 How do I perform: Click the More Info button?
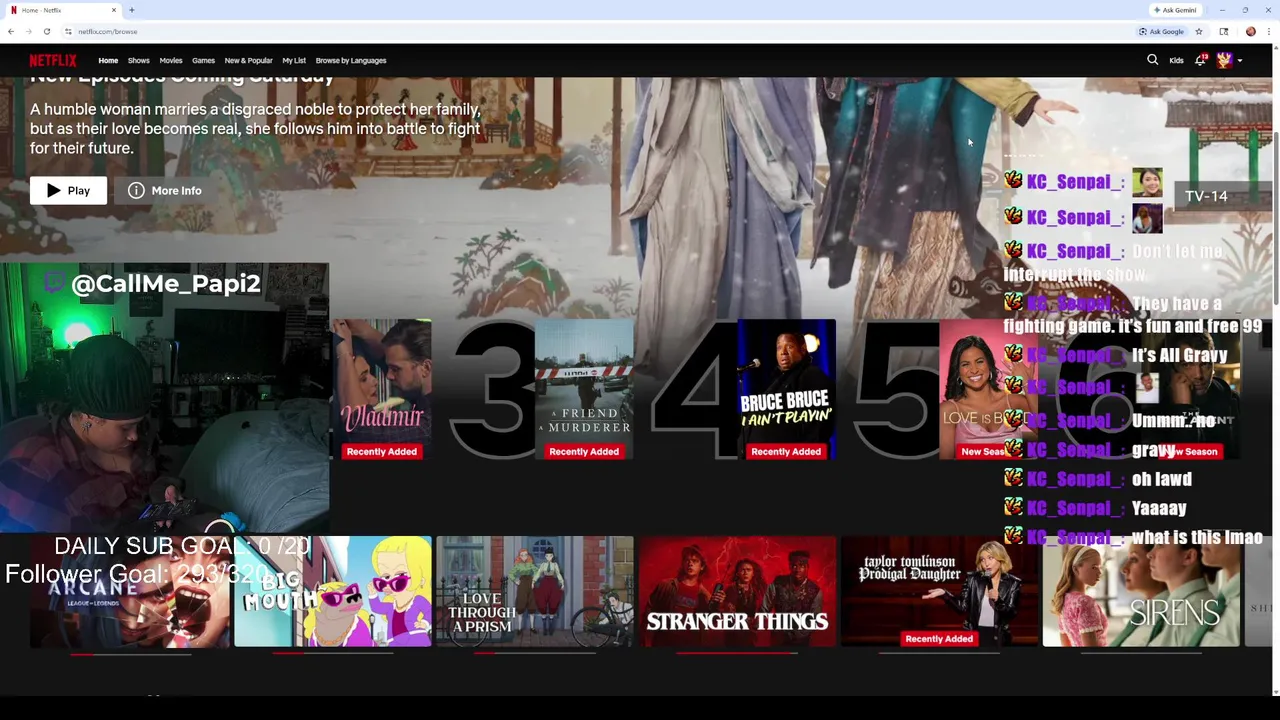(165, 190)
